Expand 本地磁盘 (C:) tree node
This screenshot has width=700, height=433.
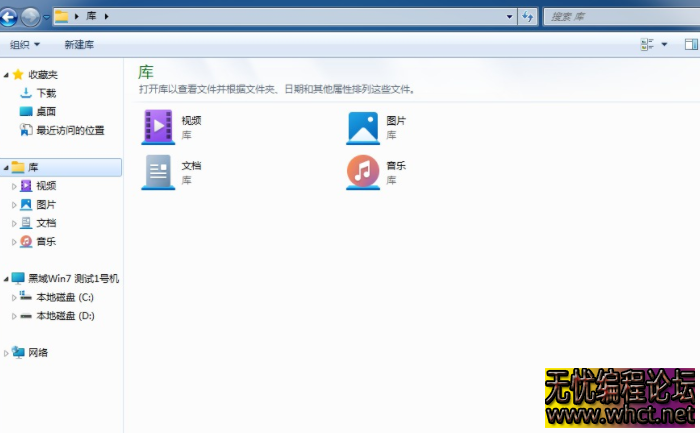point(14,298)
